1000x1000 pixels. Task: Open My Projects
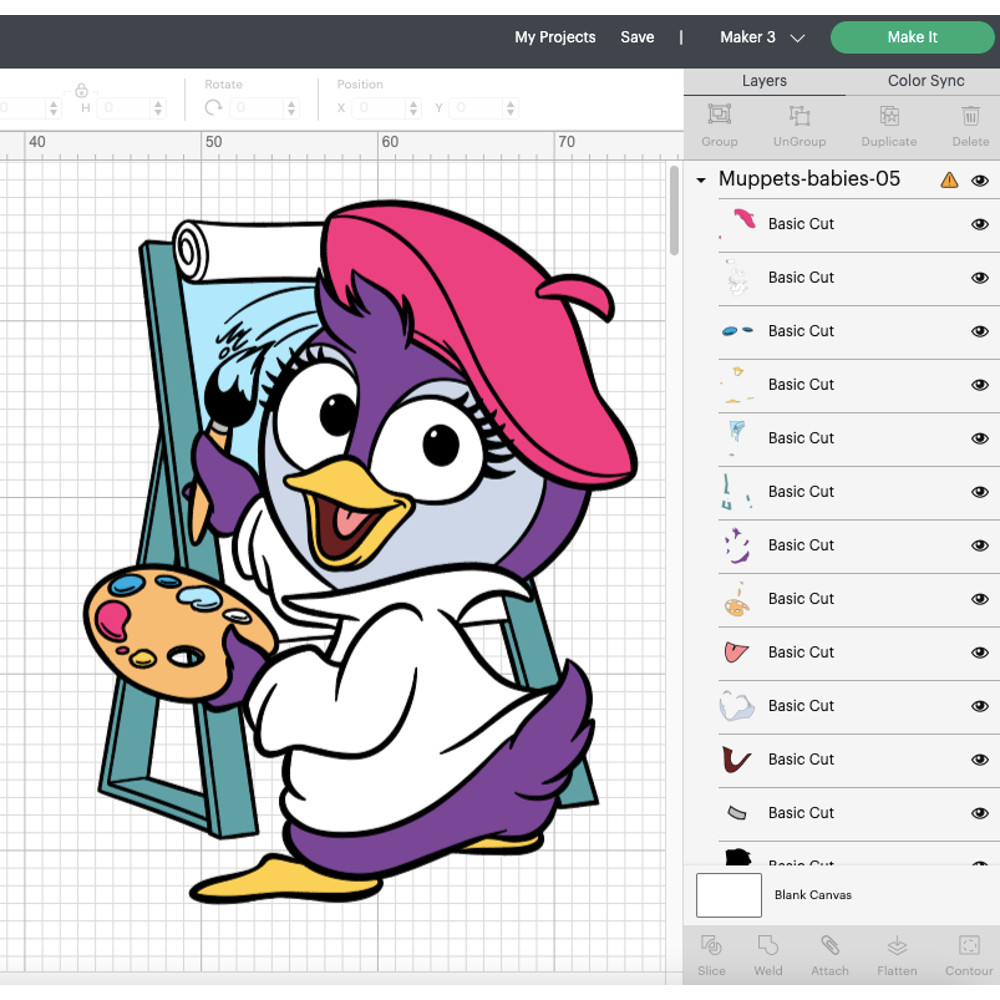[555, 37]
